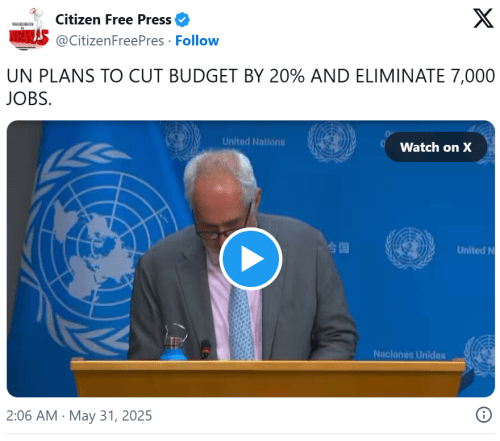Open the @CitizenFreePres handle link

click(110, 41)
